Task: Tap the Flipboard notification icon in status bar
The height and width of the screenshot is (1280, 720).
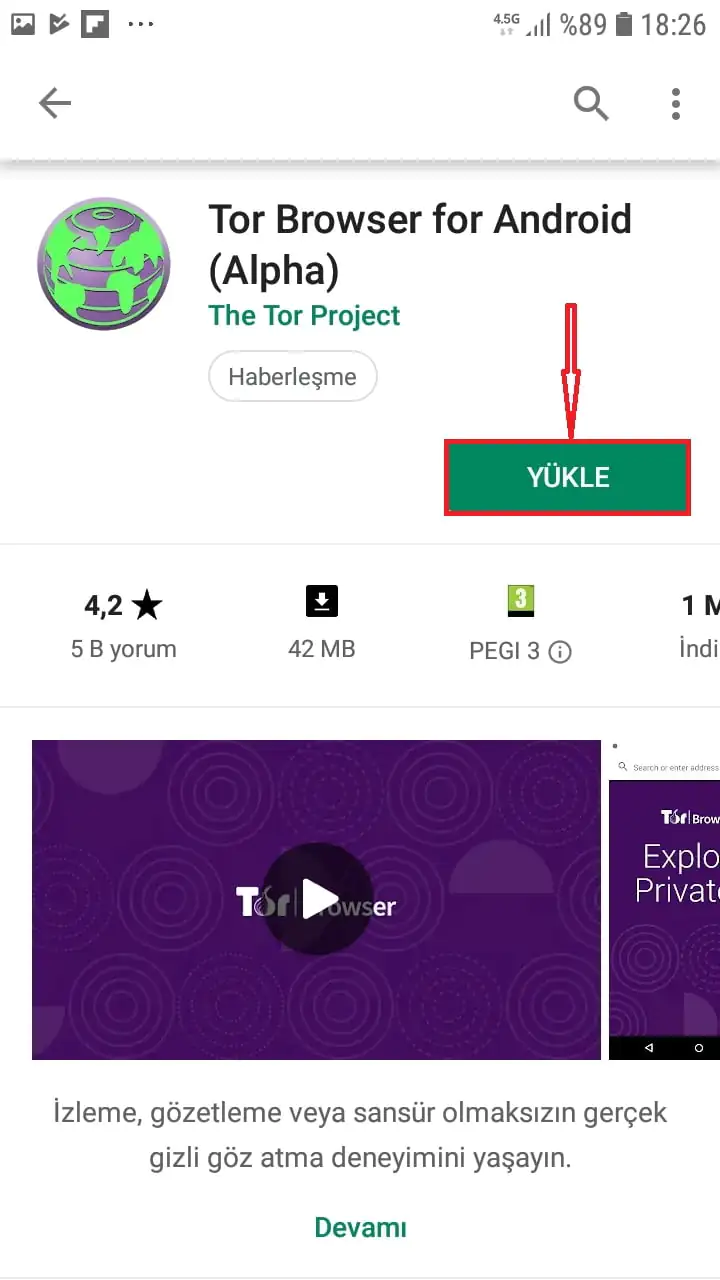Action: 95,24
